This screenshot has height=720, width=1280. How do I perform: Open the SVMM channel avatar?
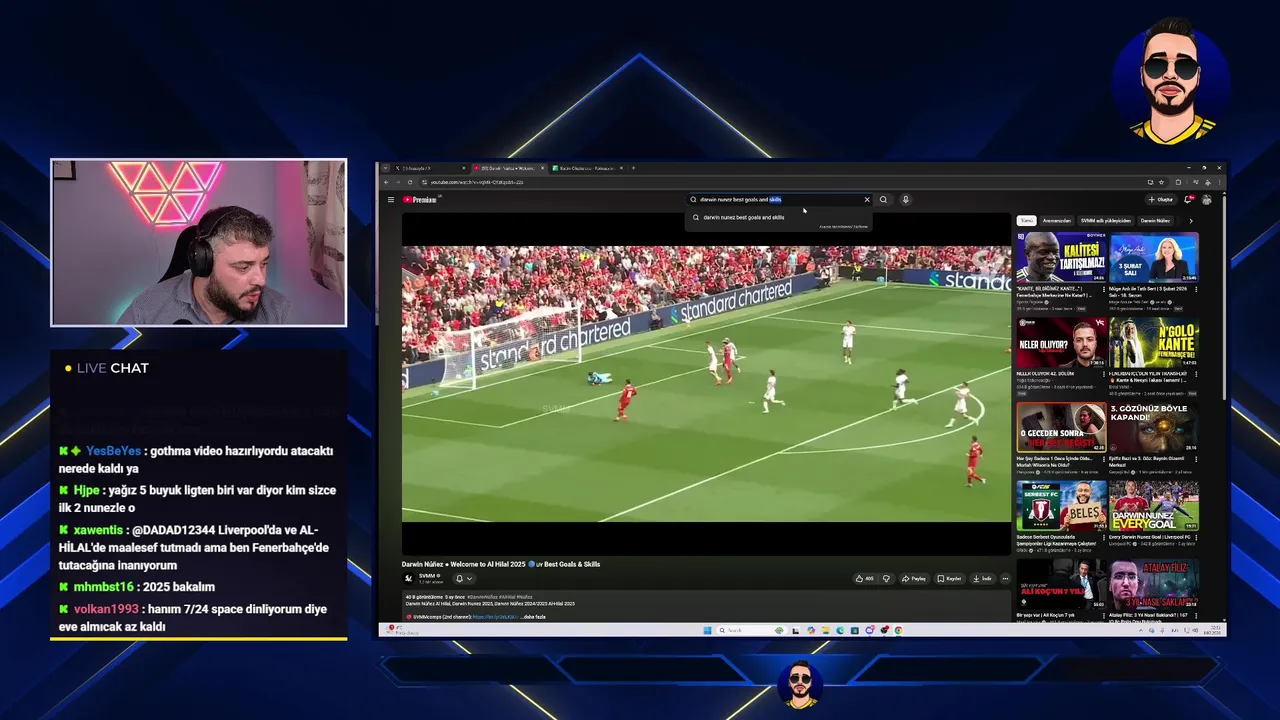click(x=408, y=578)
